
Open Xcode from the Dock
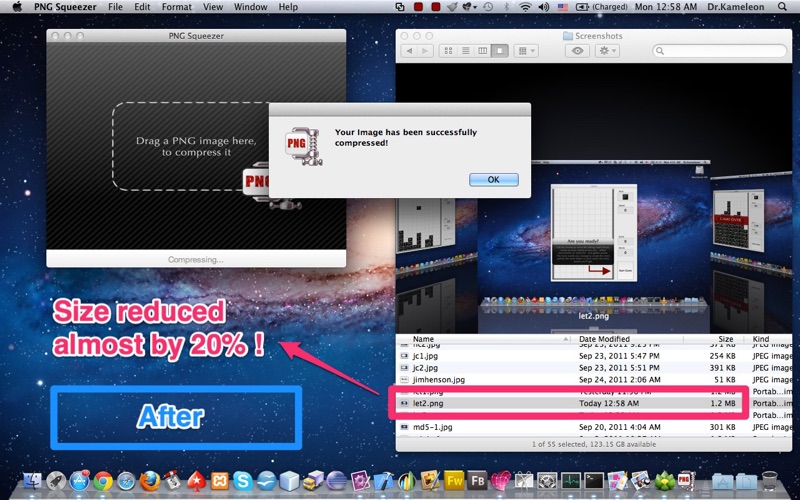click(x=384, y=480)
